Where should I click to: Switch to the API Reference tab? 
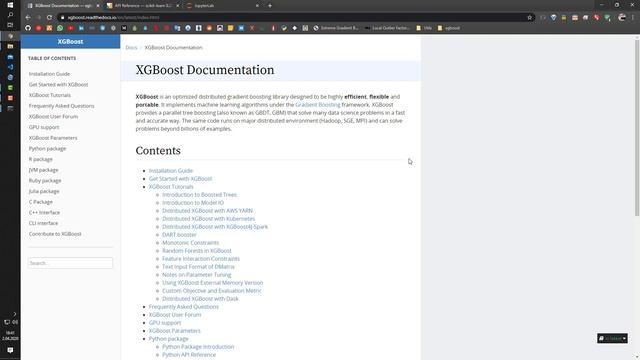point(142,6)
